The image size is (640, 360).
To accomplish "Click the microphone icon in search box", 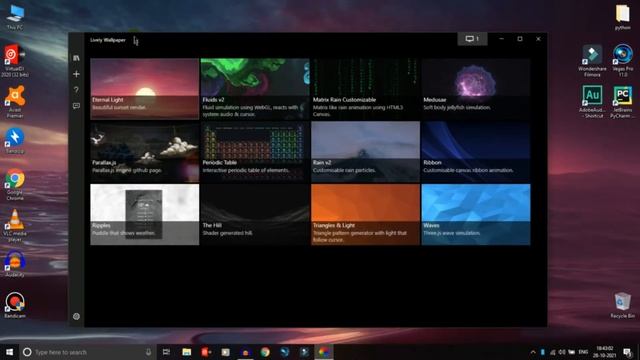I will 148,352.
